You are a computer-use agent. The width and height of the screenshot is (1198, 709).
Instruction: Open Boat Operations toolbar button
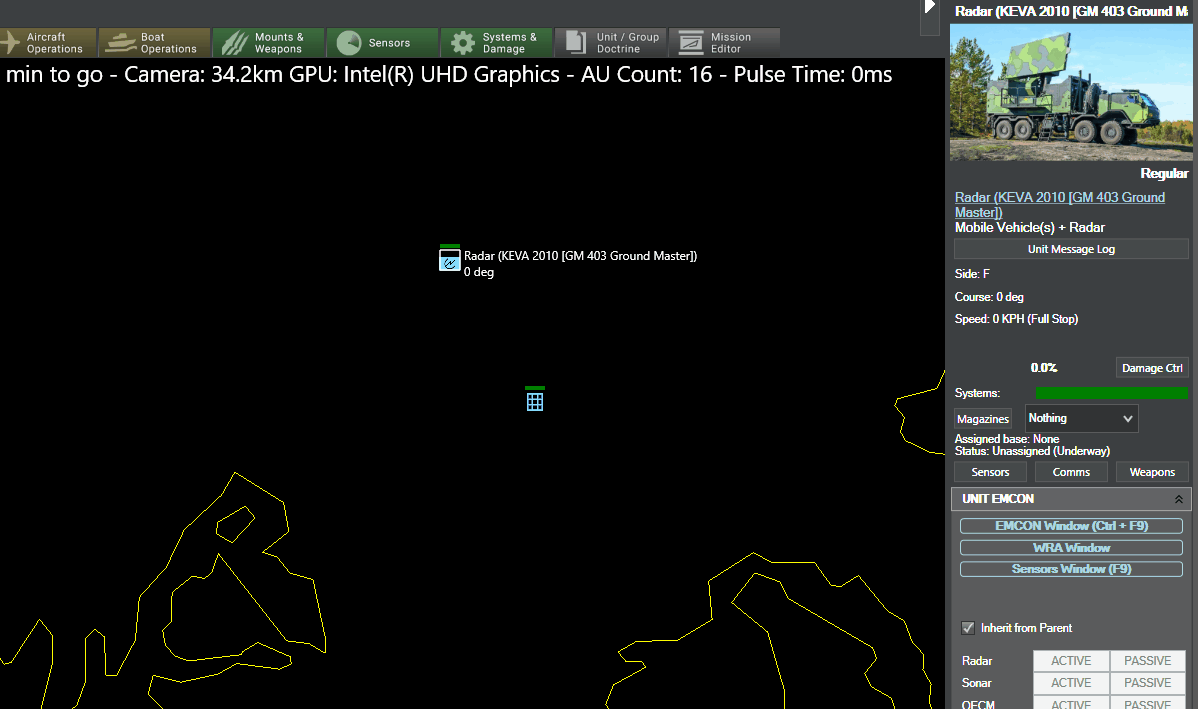[x=154, y=43]
